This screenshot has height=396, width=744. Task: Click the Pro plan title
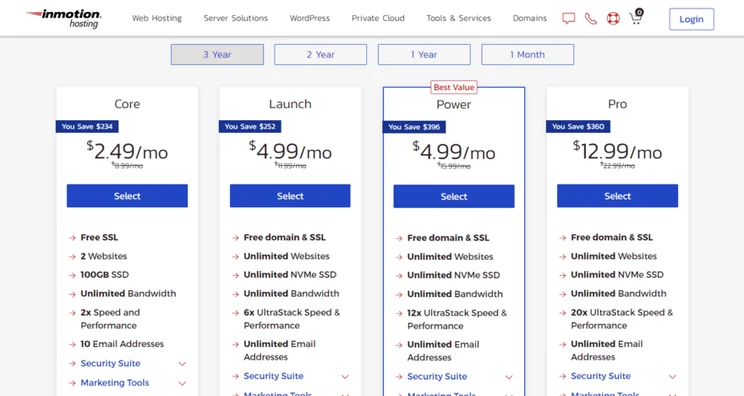(617, 104)
